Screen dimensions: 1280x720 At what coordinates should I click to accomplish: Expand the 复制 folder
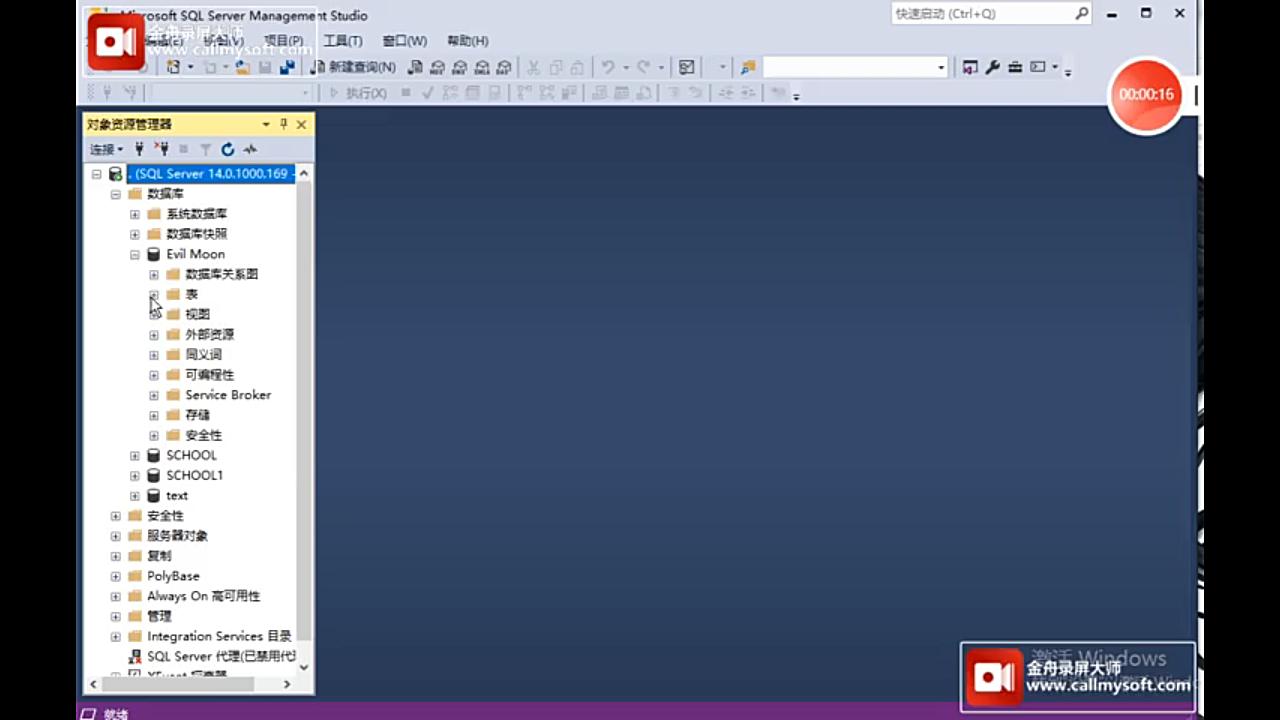click(x=115, y=556)
